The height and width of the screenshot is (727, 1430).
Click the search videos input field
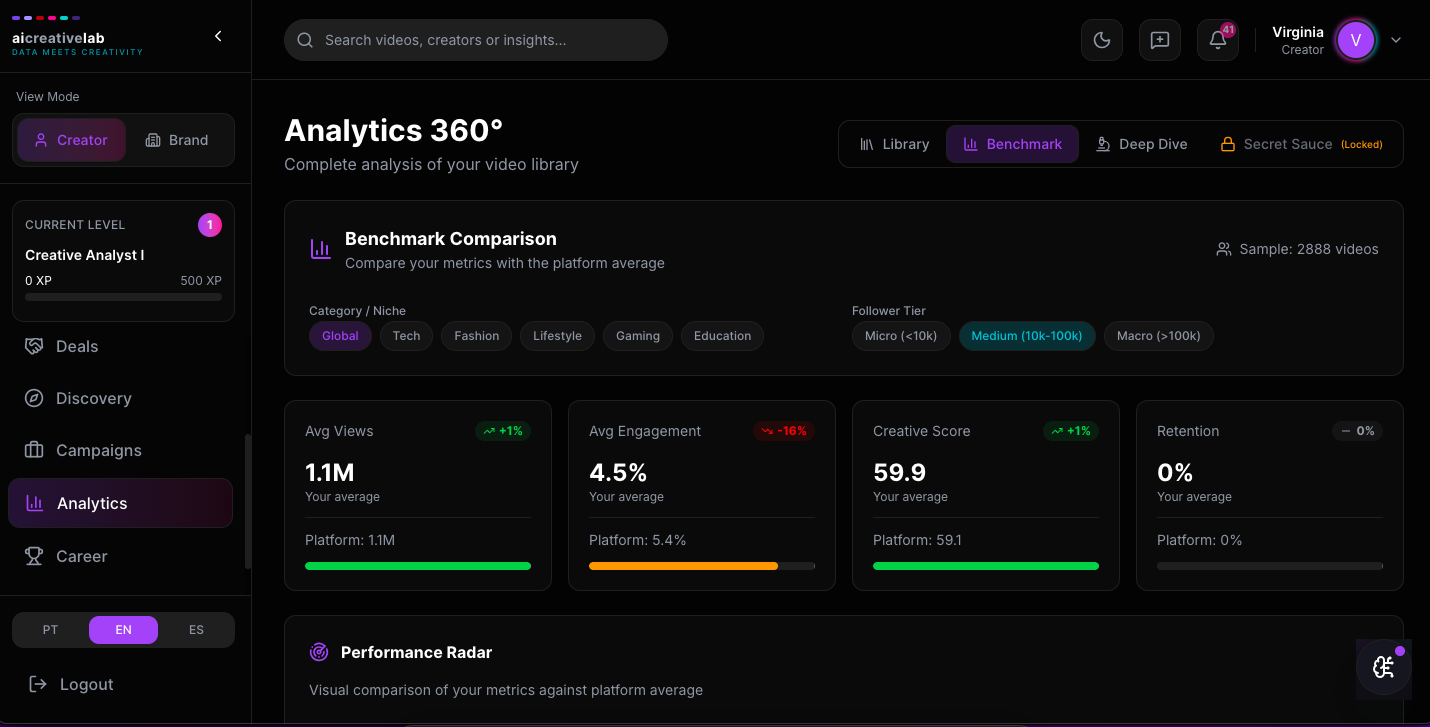[476, 40]
